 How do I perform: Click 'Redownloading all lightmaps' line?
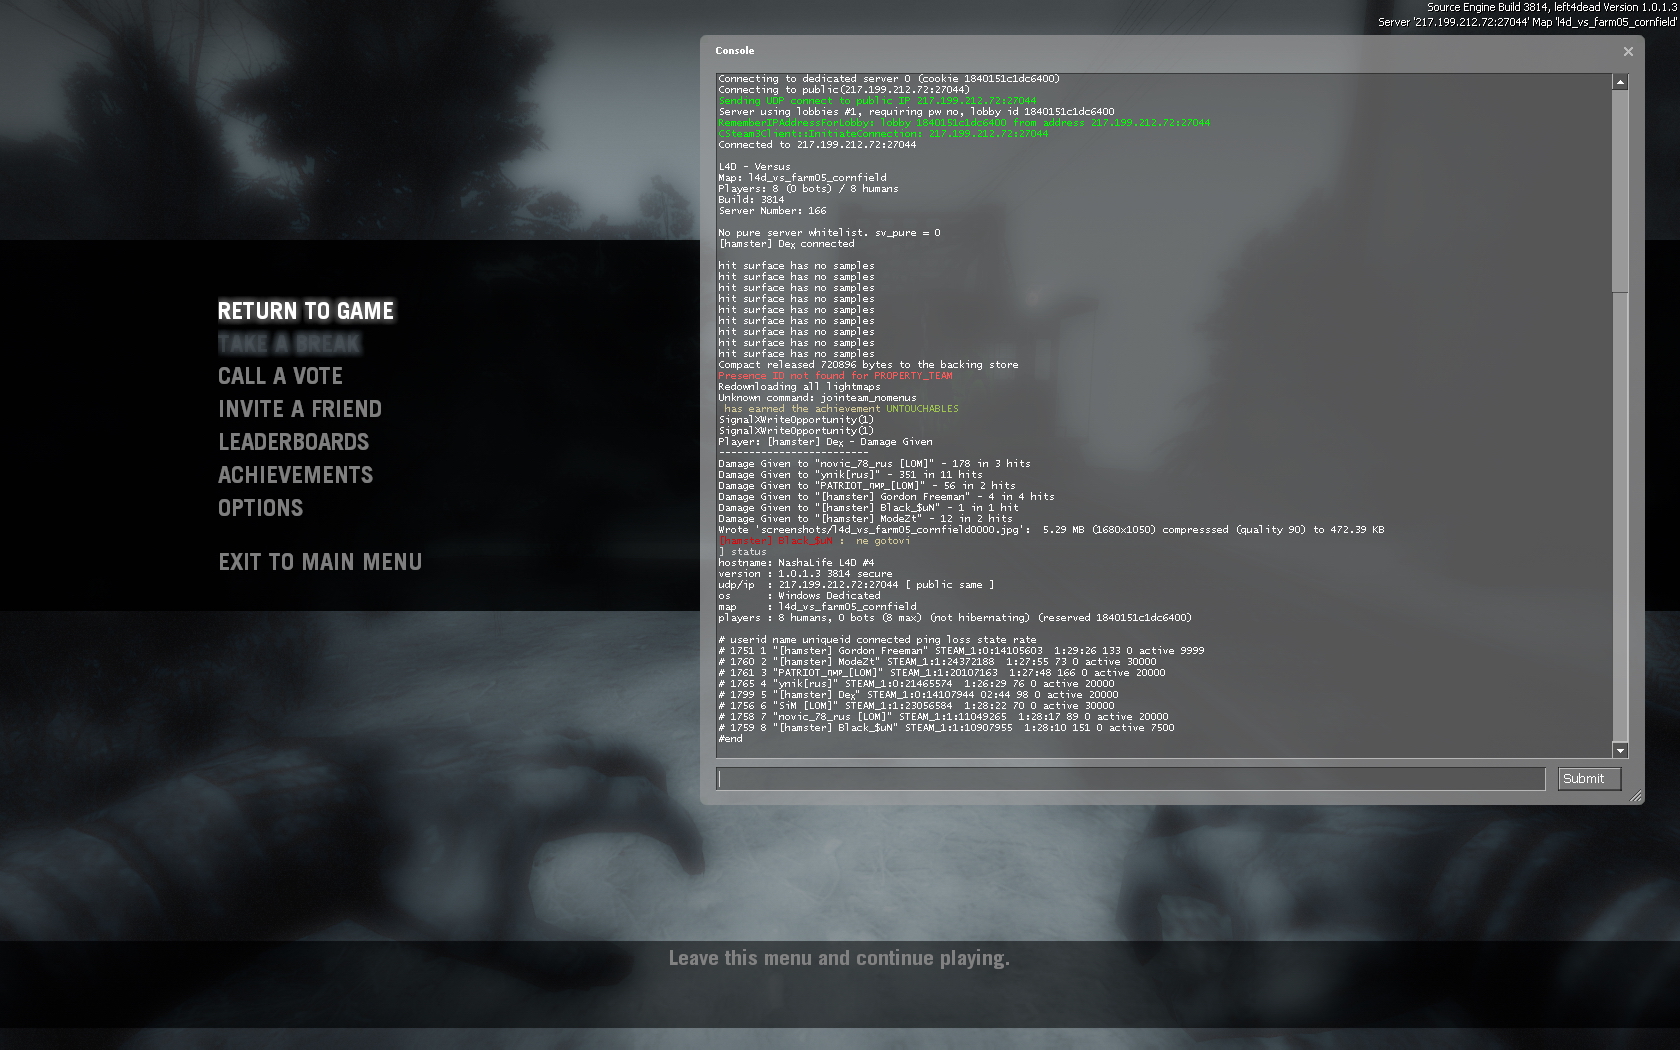[799, 387]
